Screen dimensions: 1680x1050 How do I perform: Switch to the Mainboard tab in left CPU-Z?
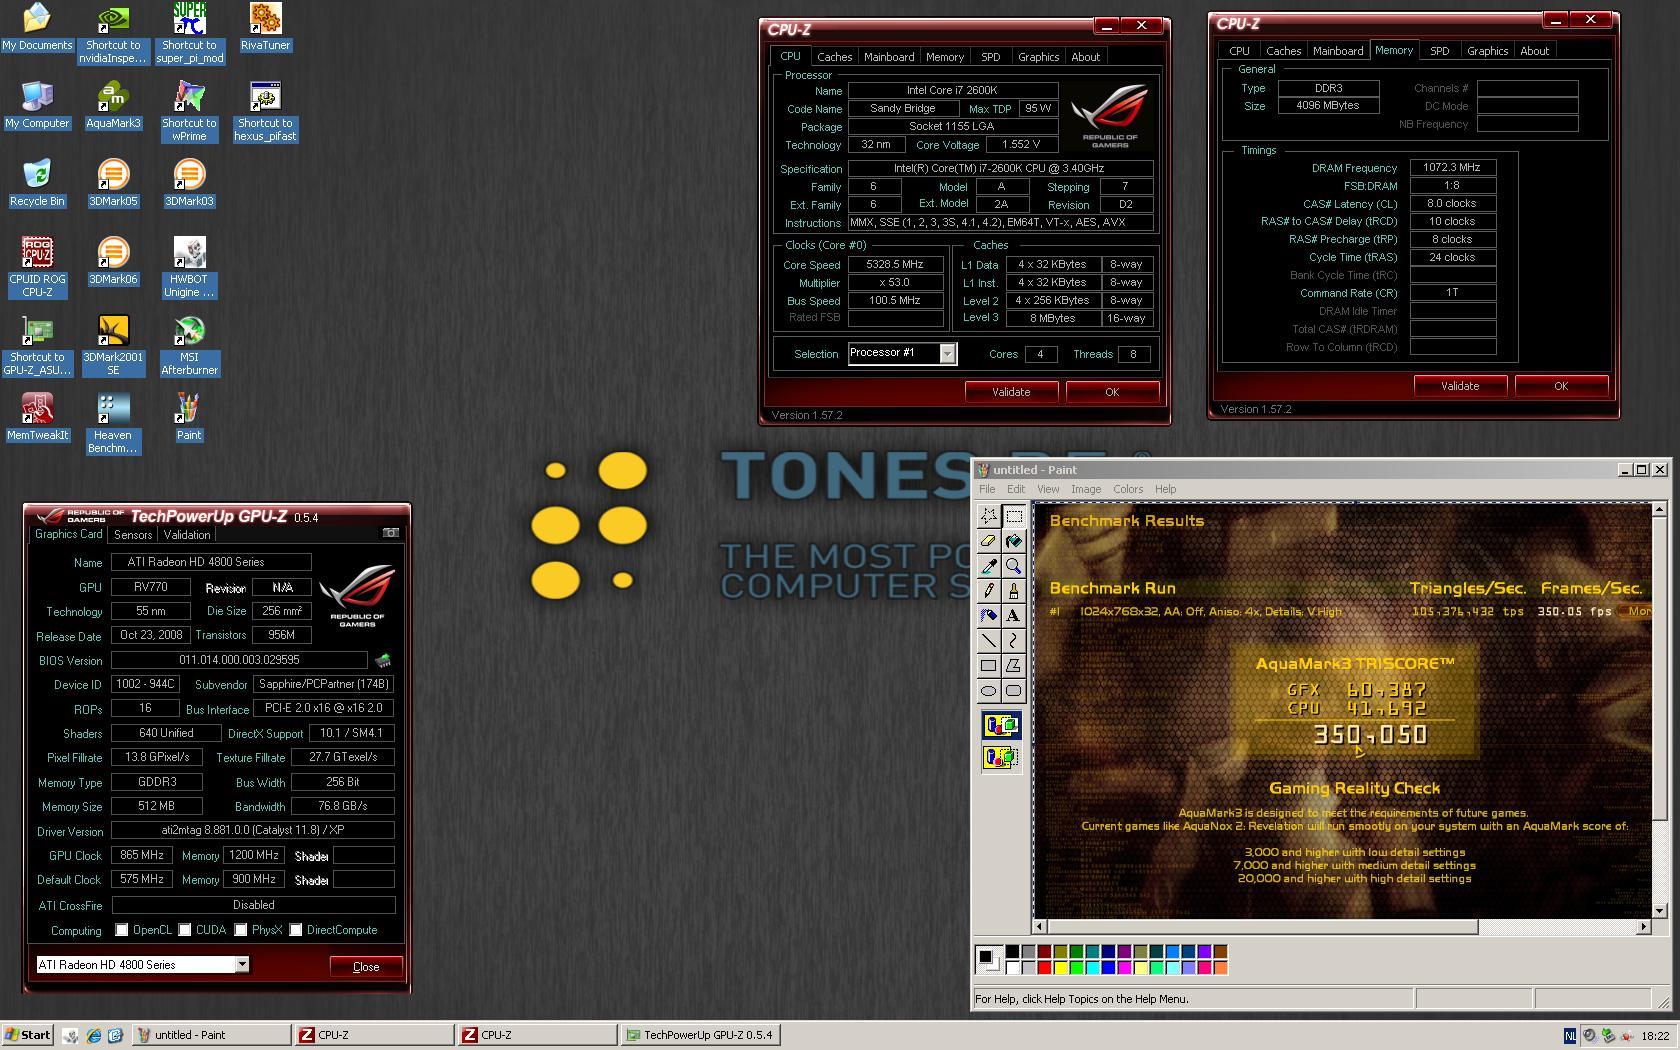pyautogui.click(x=889, y=57)
